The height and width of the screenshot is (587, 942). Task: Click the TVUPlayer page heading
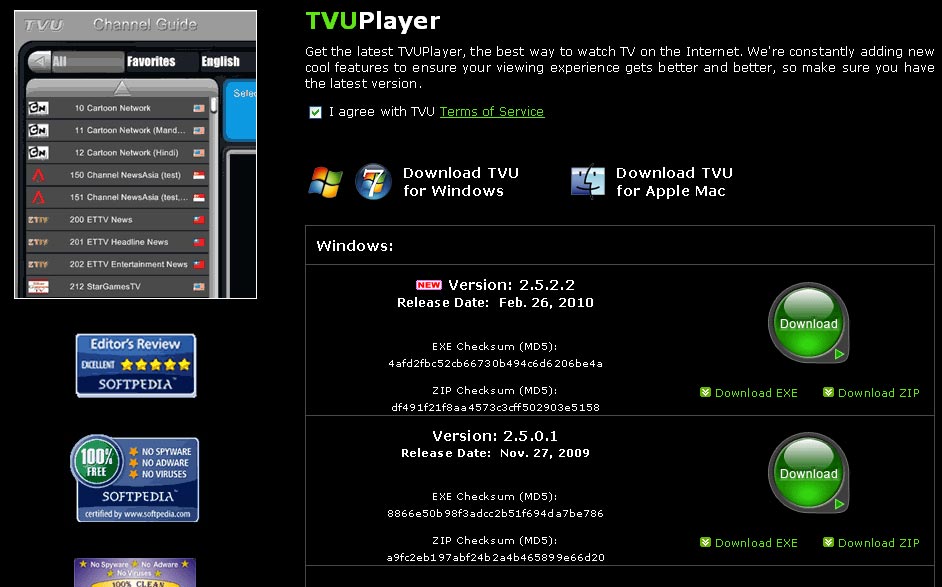(x=372, y=20)
